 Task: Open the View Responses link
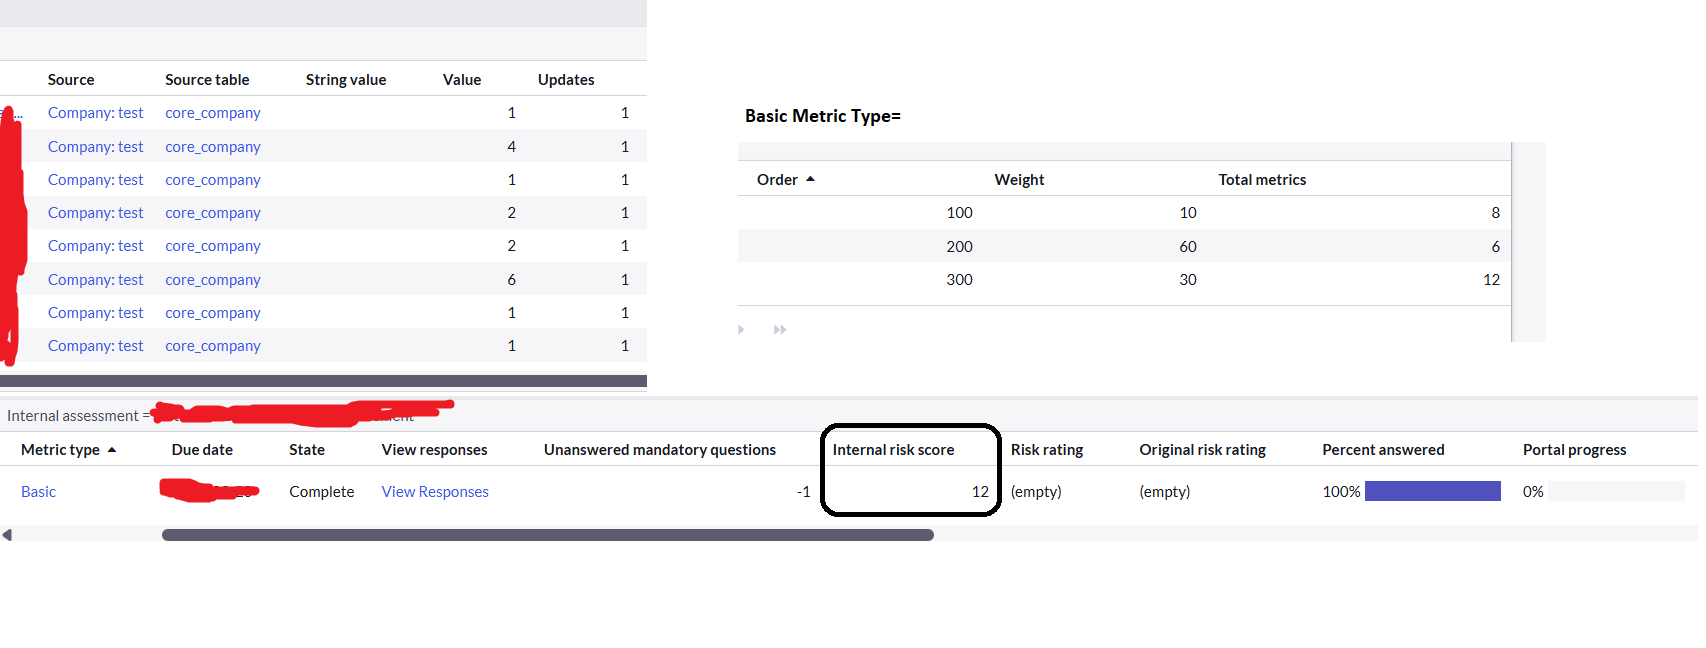click(435, 491)
